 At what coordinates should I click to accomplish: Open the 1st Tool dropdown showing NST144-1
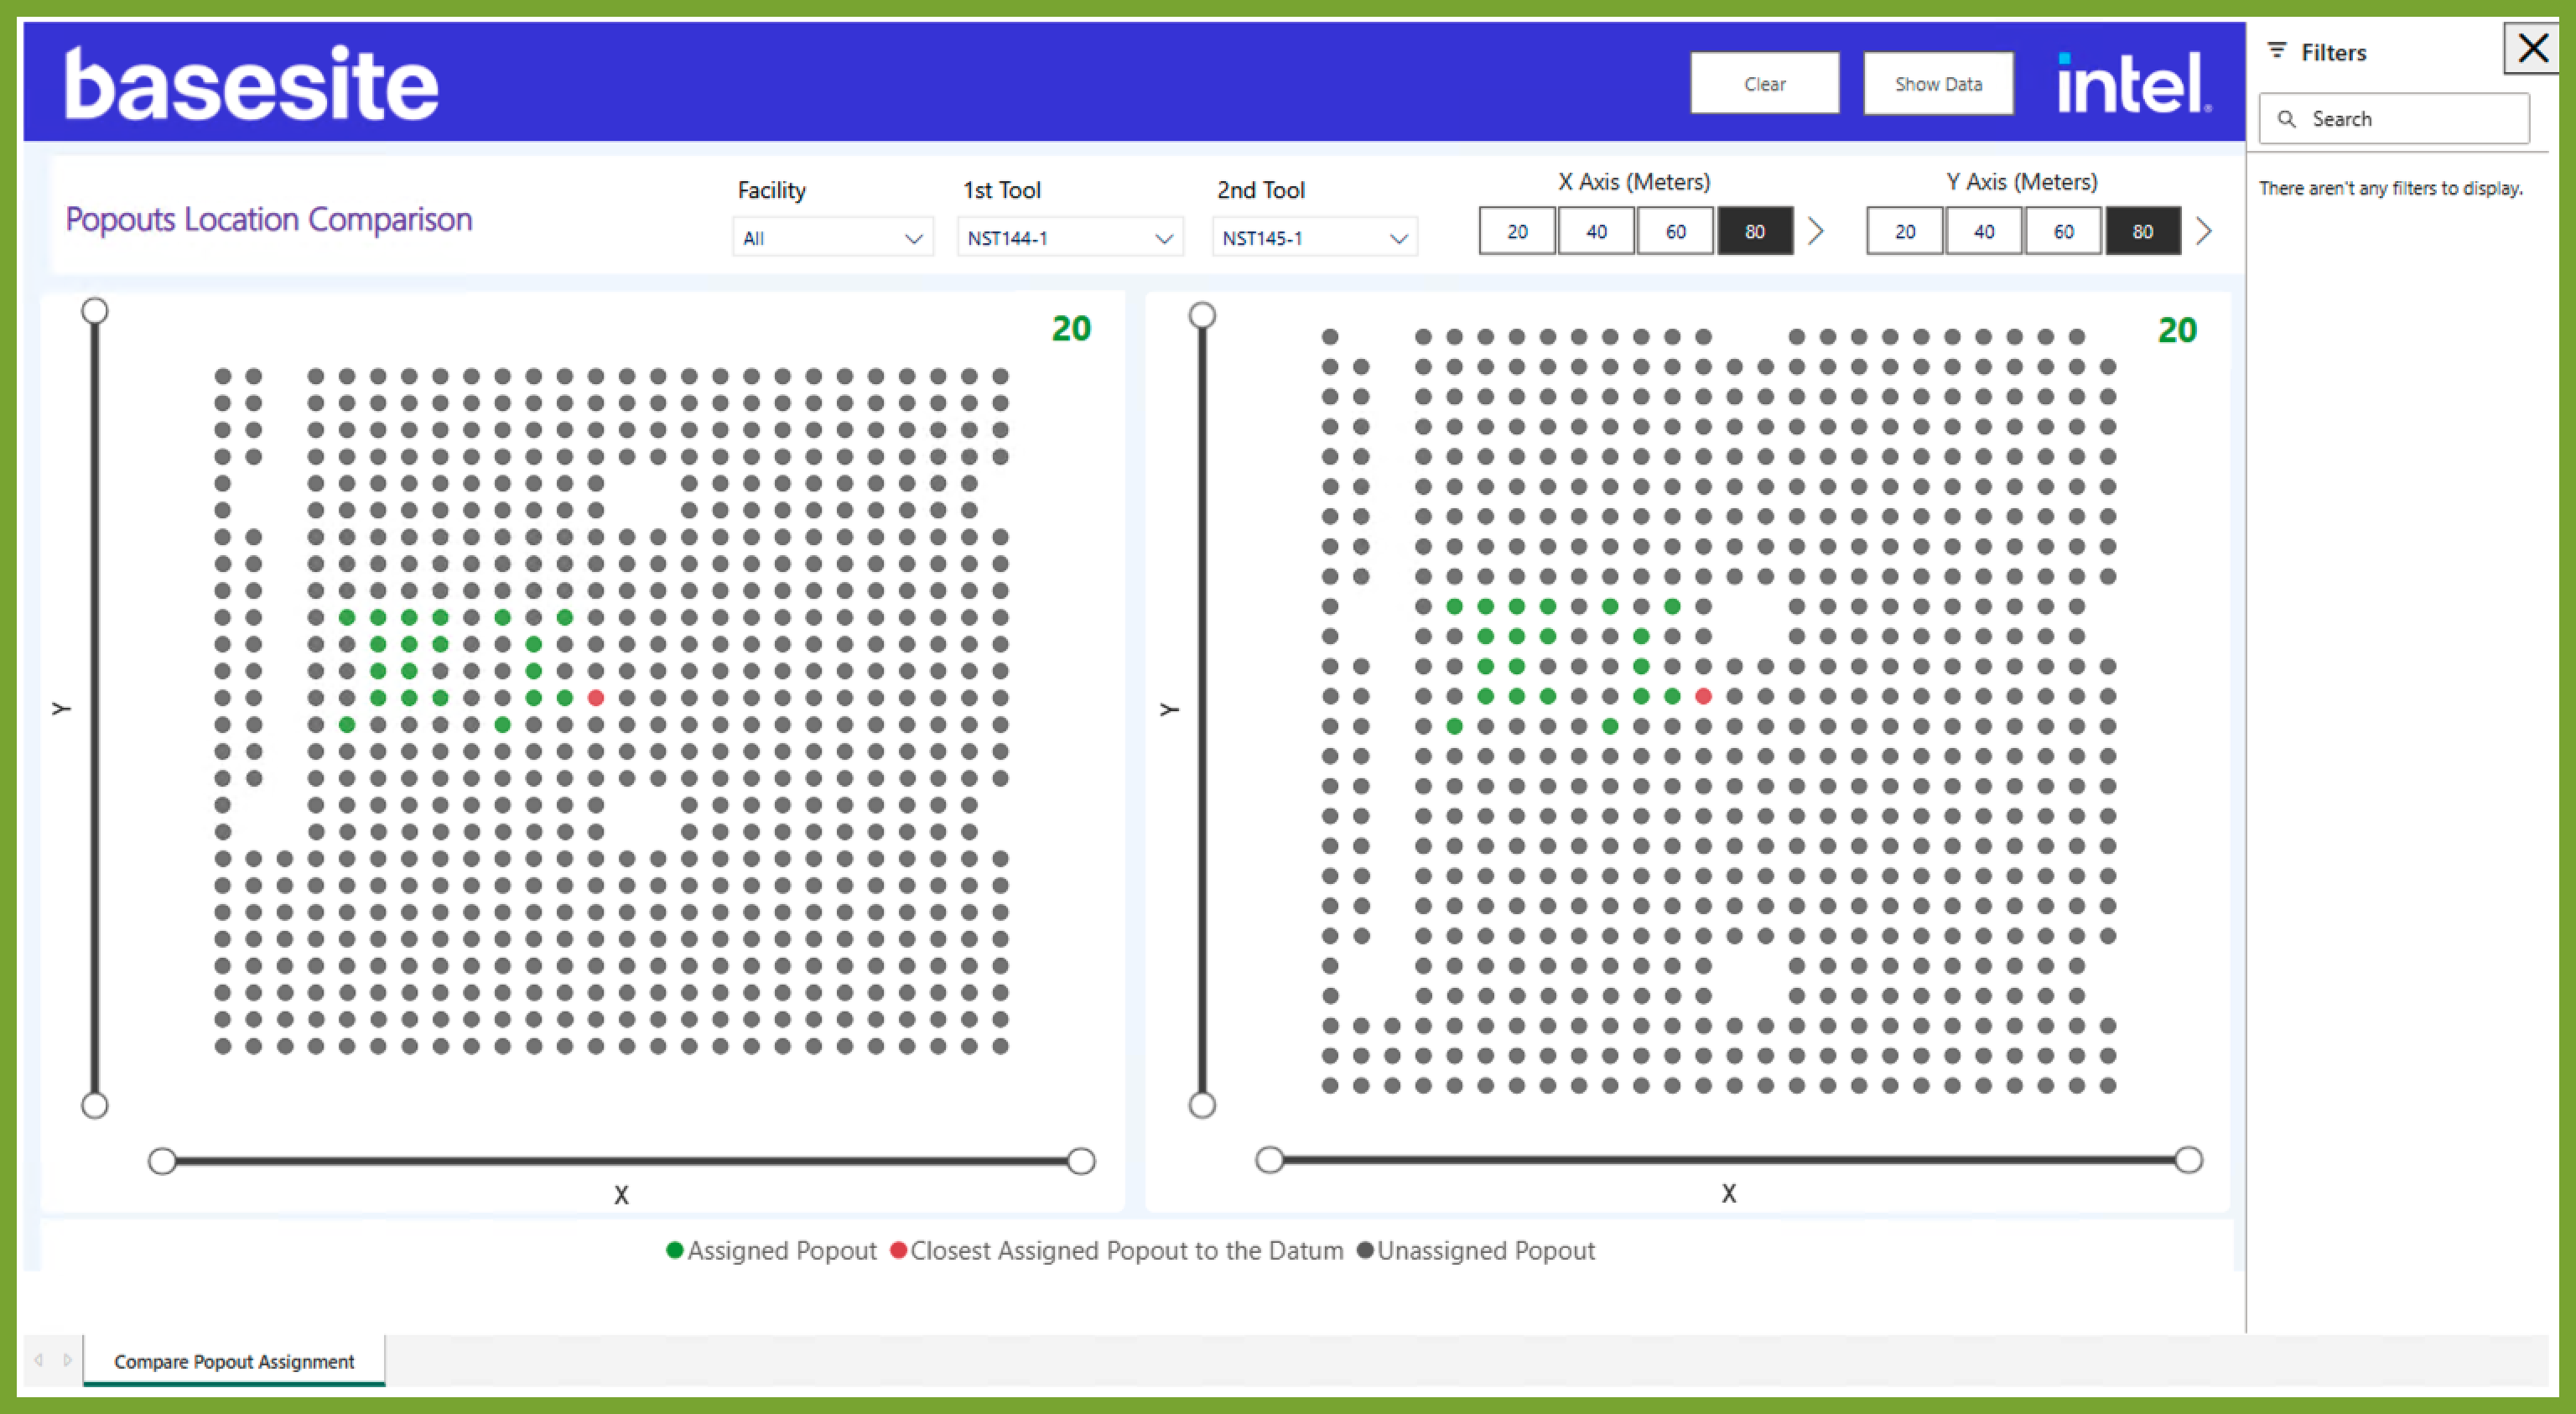pos(1069,238)
